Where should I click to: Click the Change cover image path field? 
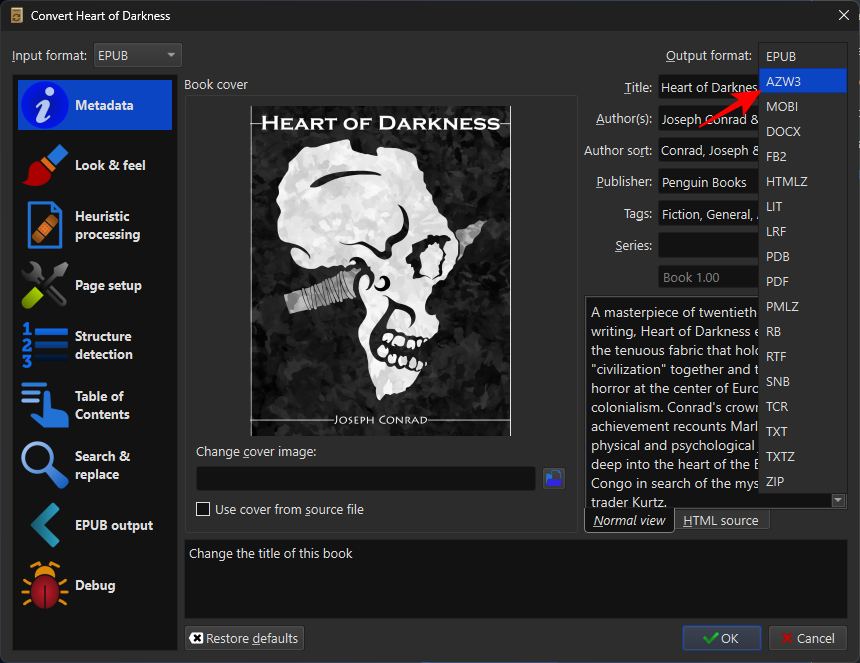366,478
